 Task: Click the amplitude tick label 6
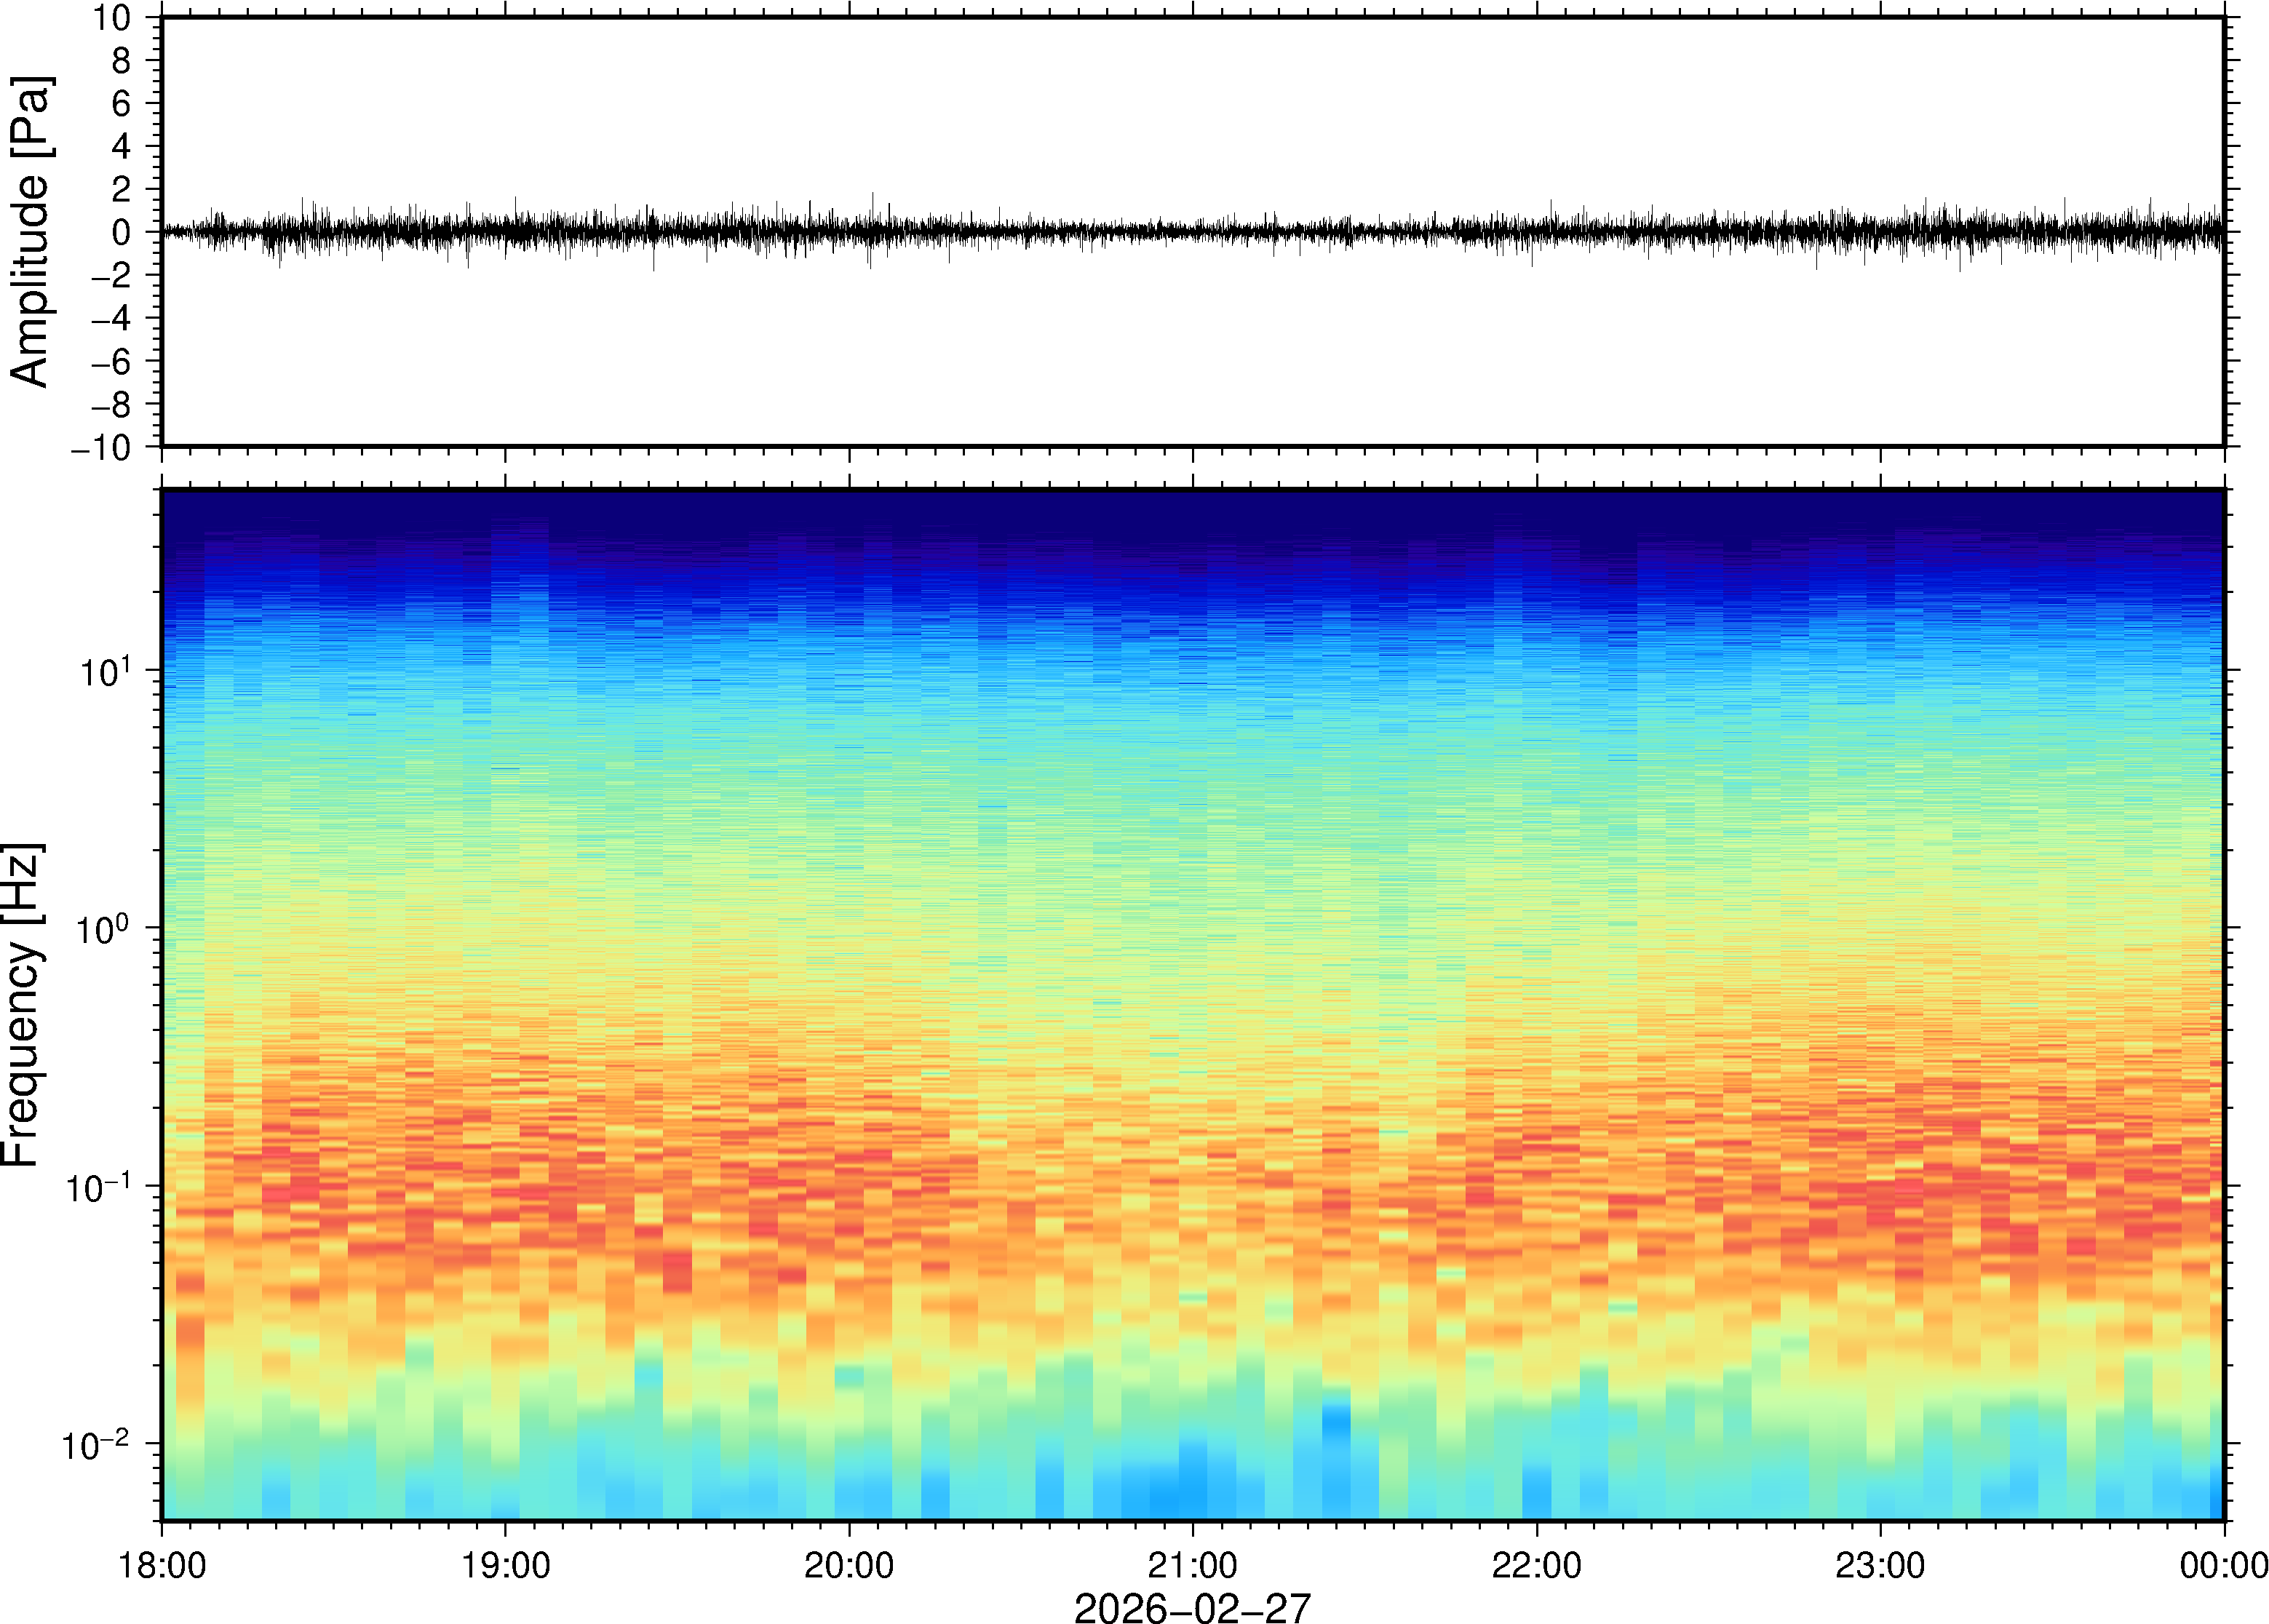pyautogui.click(x=122, y=104)
